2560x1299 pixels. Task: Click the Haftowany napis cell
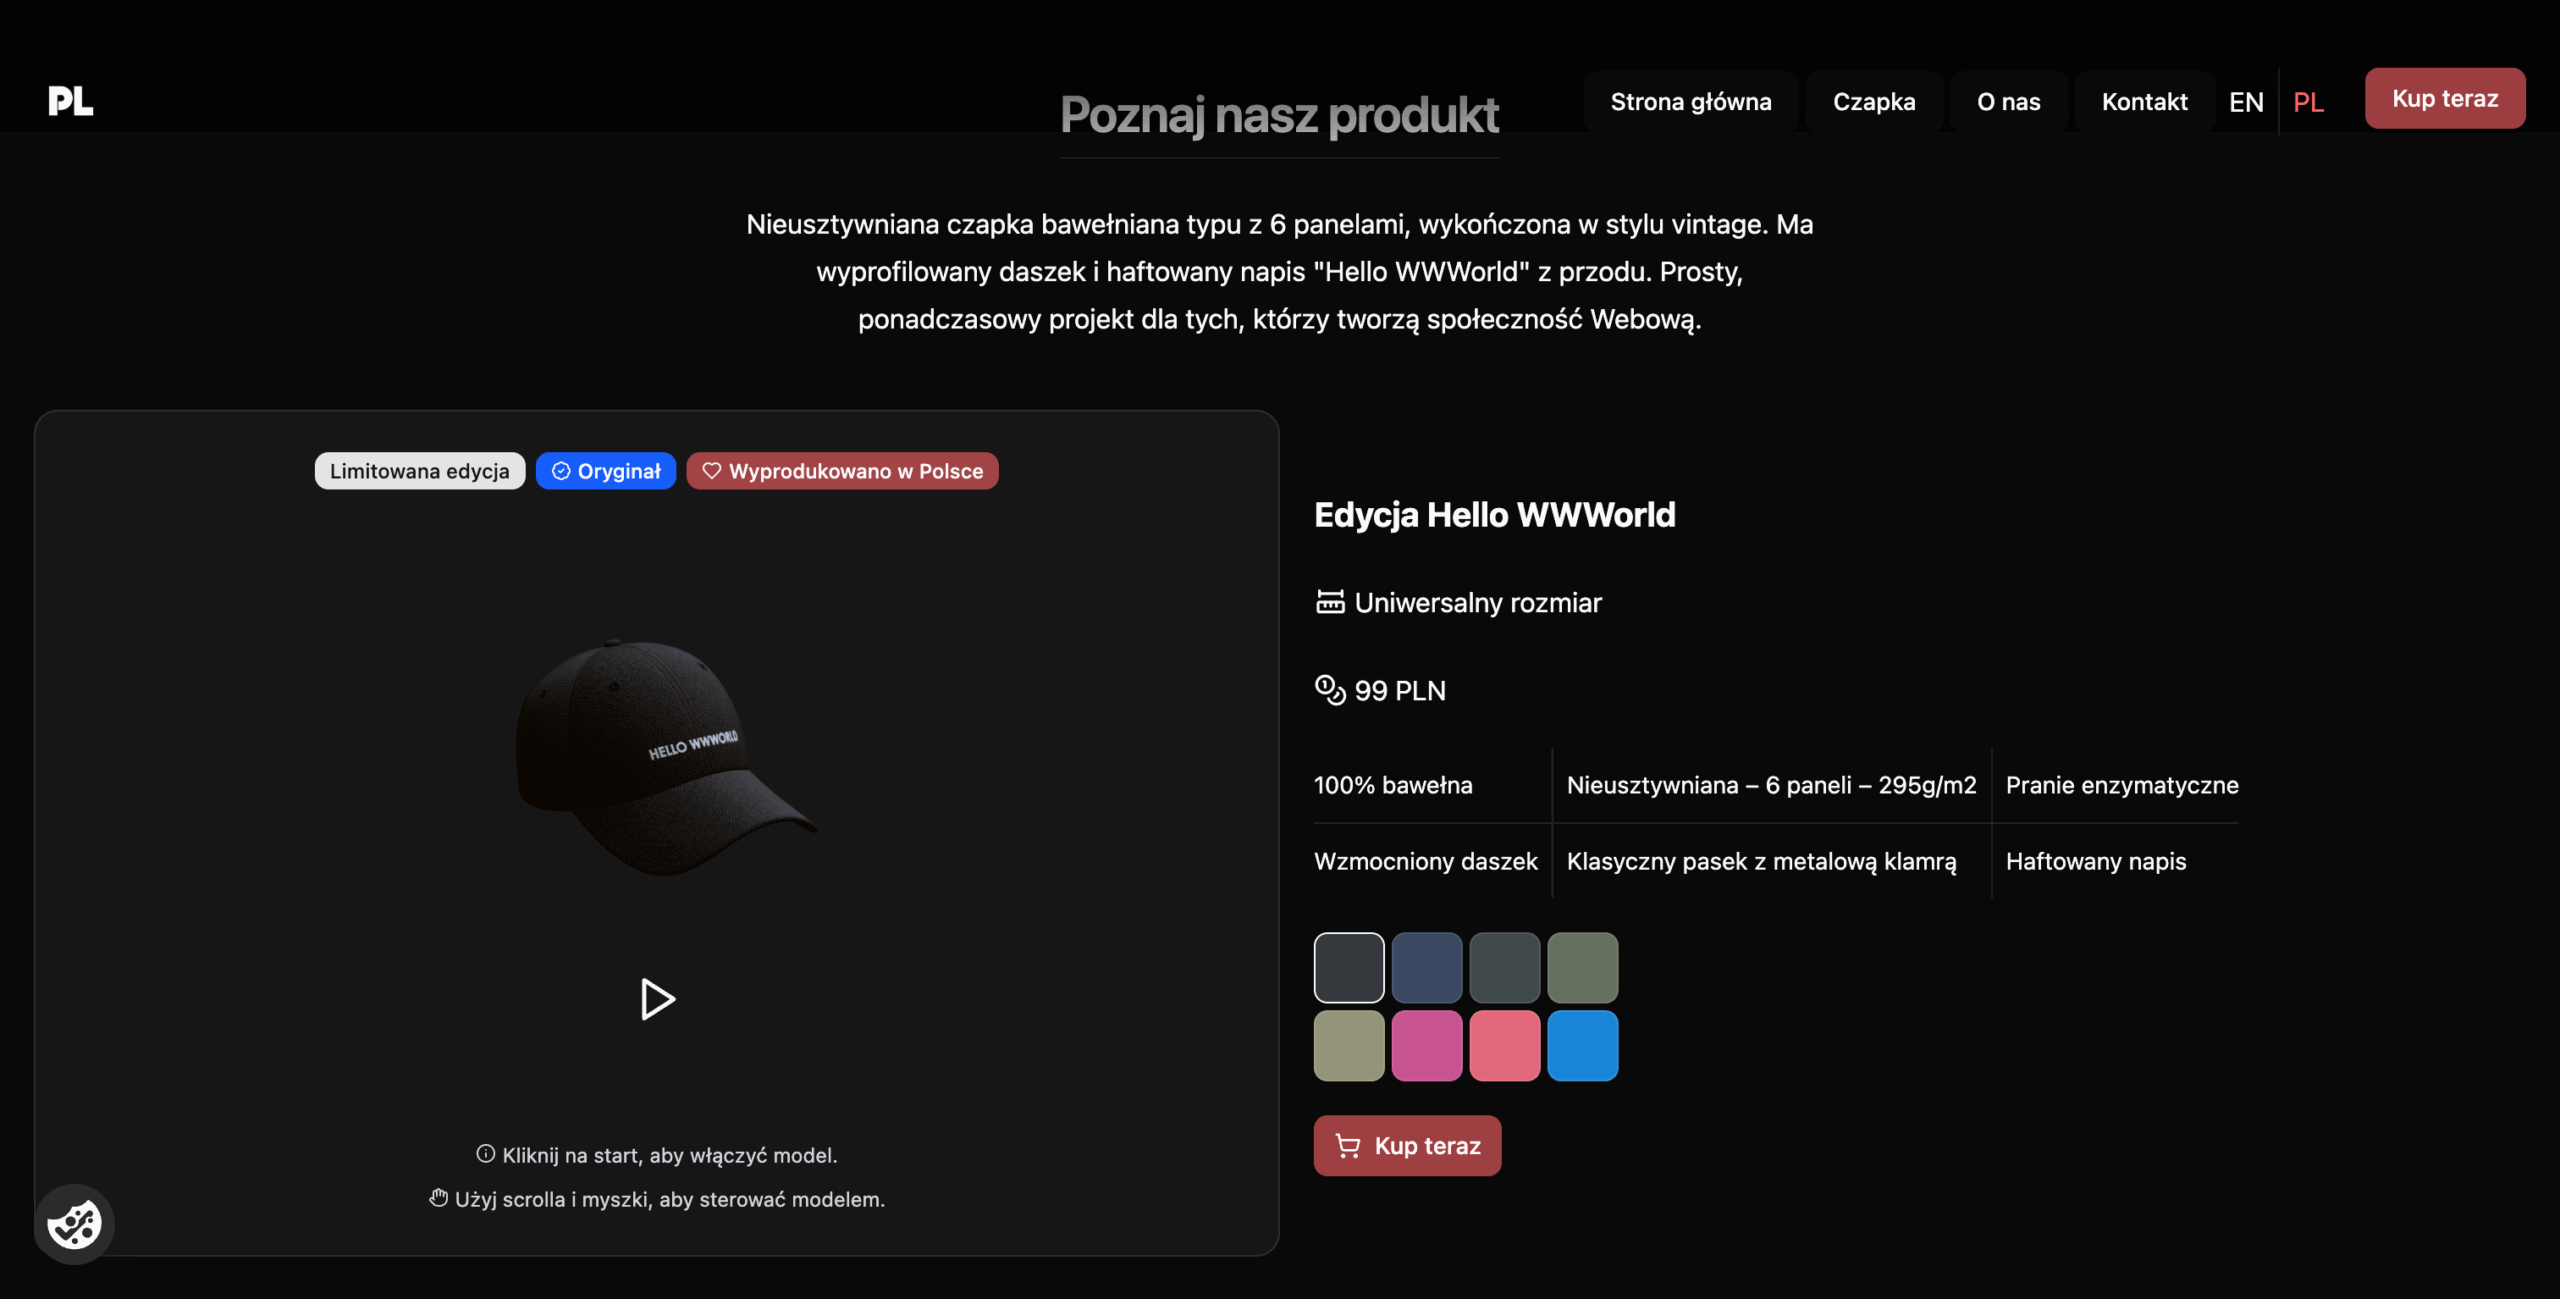(x=2096, y=861)
